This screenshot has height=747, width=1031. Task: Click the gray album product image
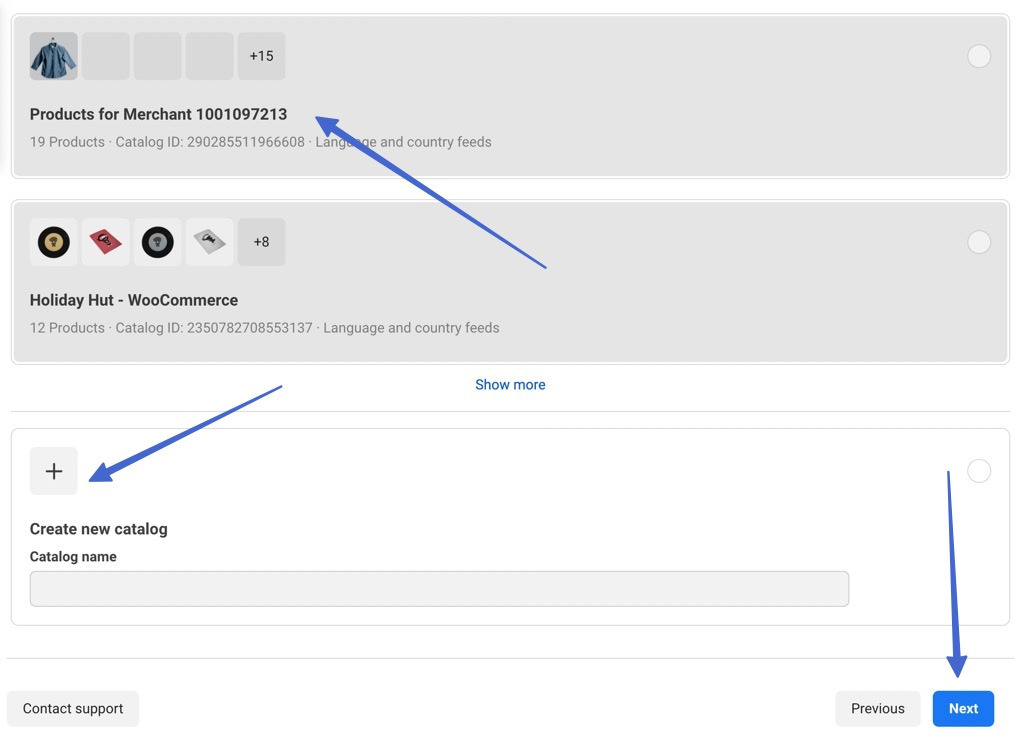(210, 242)
